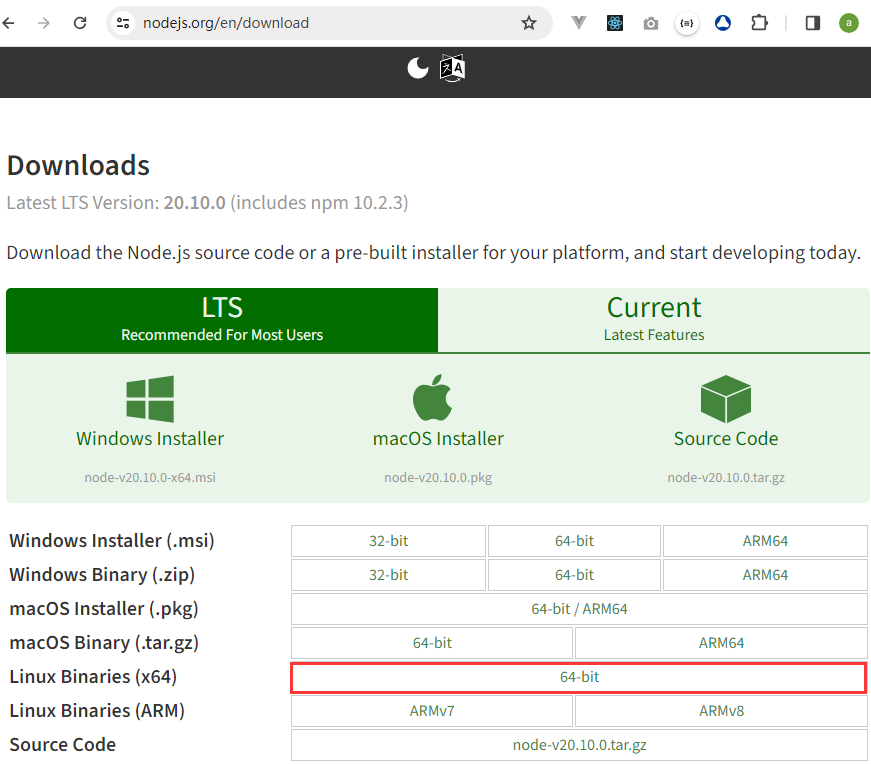This screenshot has height=764, width=871.
Task: Go back using the browser back arrow
Action: 9,23
